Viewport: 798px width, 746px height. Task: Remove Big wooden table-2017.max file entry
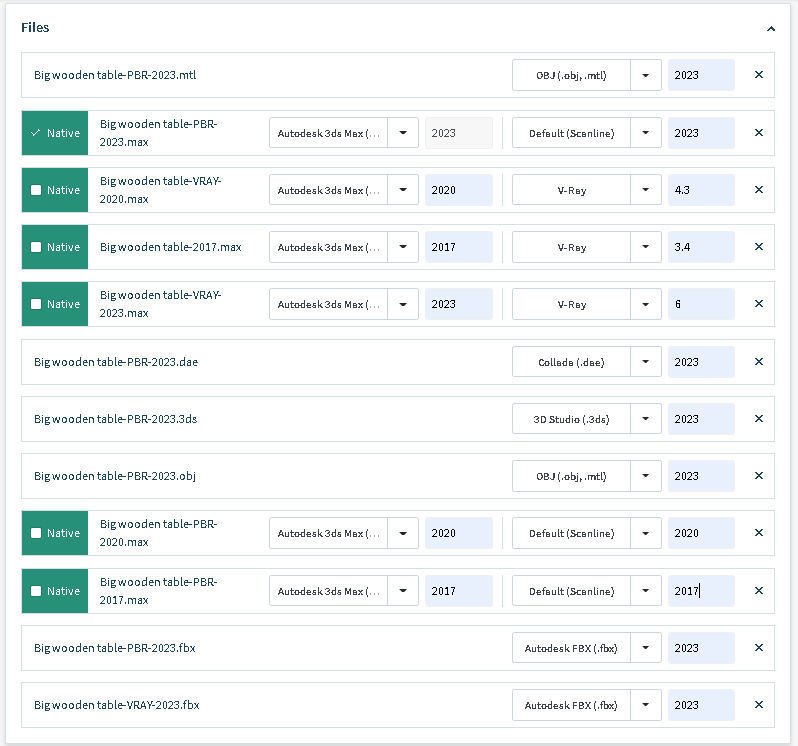coord(758,247)
